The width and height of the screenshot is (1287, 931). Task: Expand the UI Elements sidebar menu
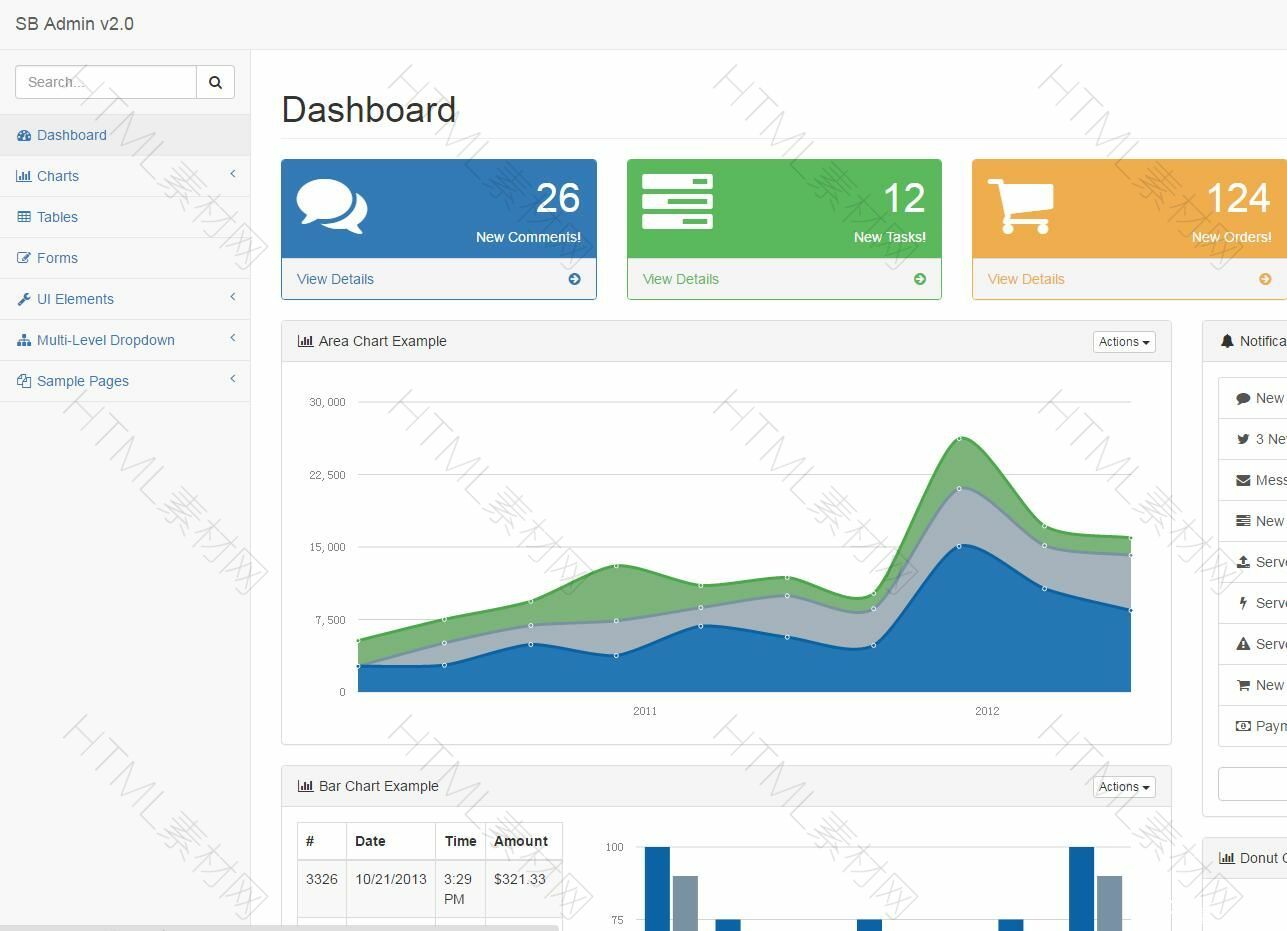[x=75, y=299]
